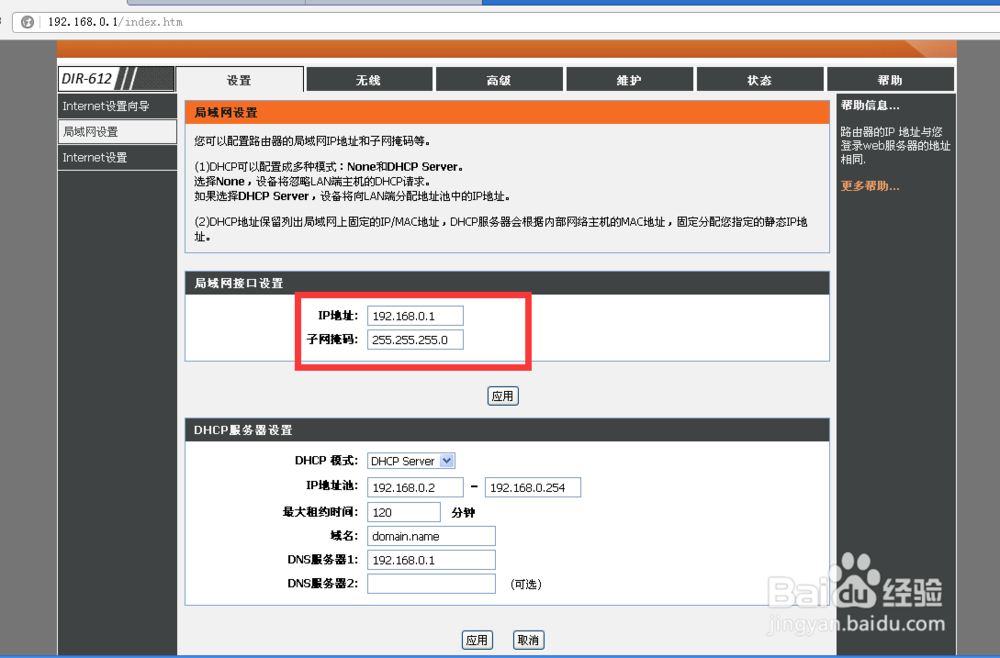Click the 分钟 unit label

463,513
